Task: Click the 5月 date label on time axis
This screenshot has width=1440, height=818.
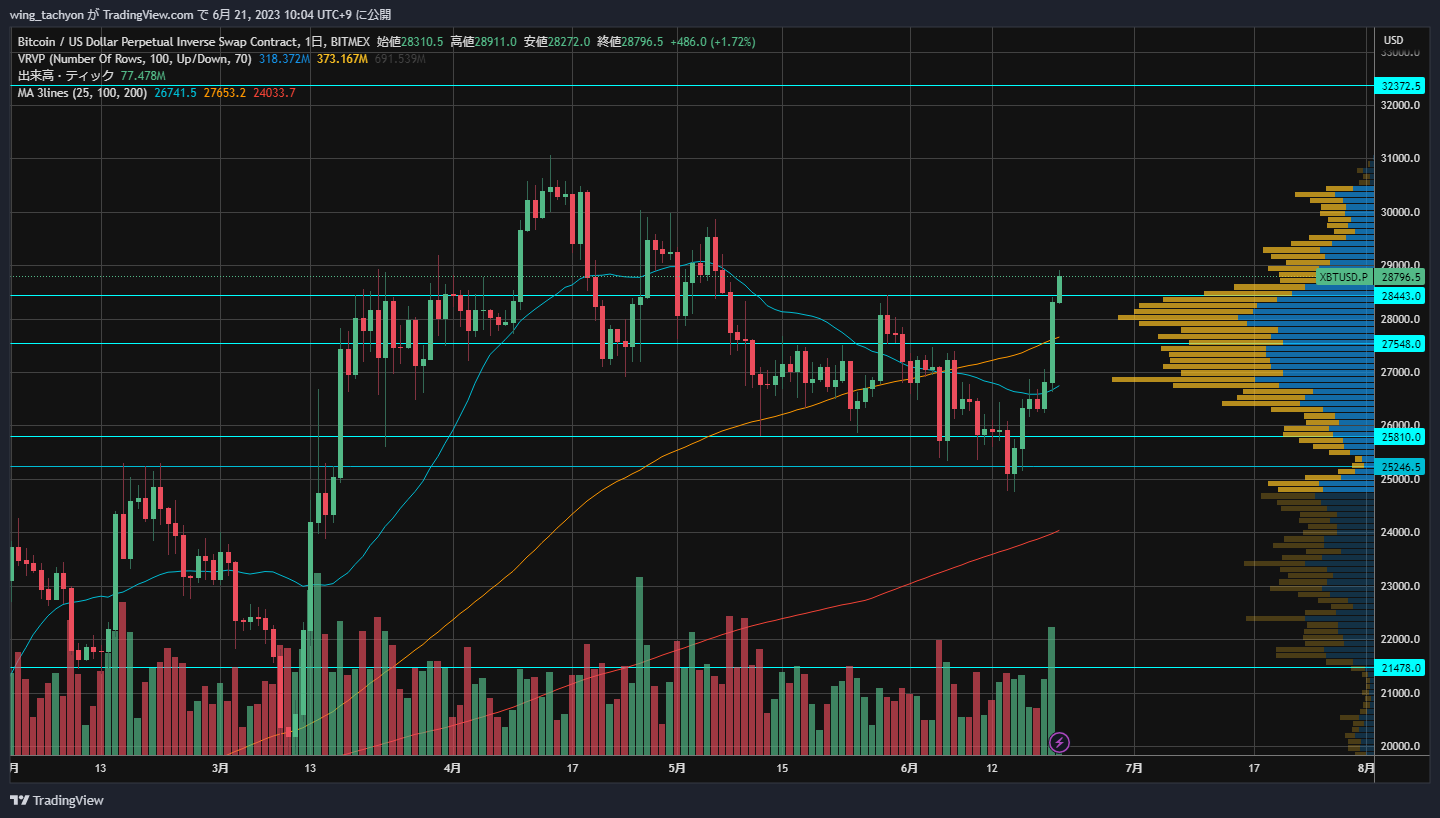Action: pyautogui.click(x=677, y=769)
